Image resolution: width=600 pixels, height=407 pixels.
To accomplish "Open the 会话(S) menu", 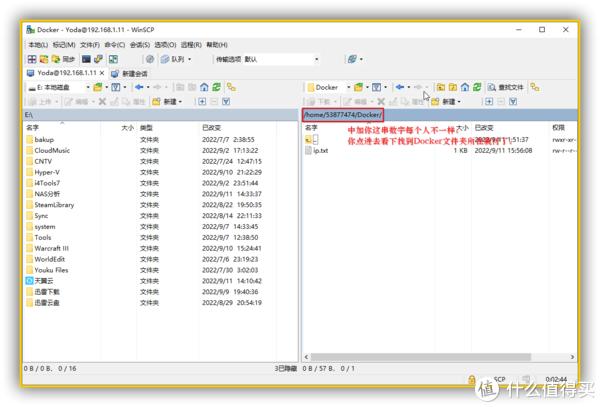I will coord(140,45).
